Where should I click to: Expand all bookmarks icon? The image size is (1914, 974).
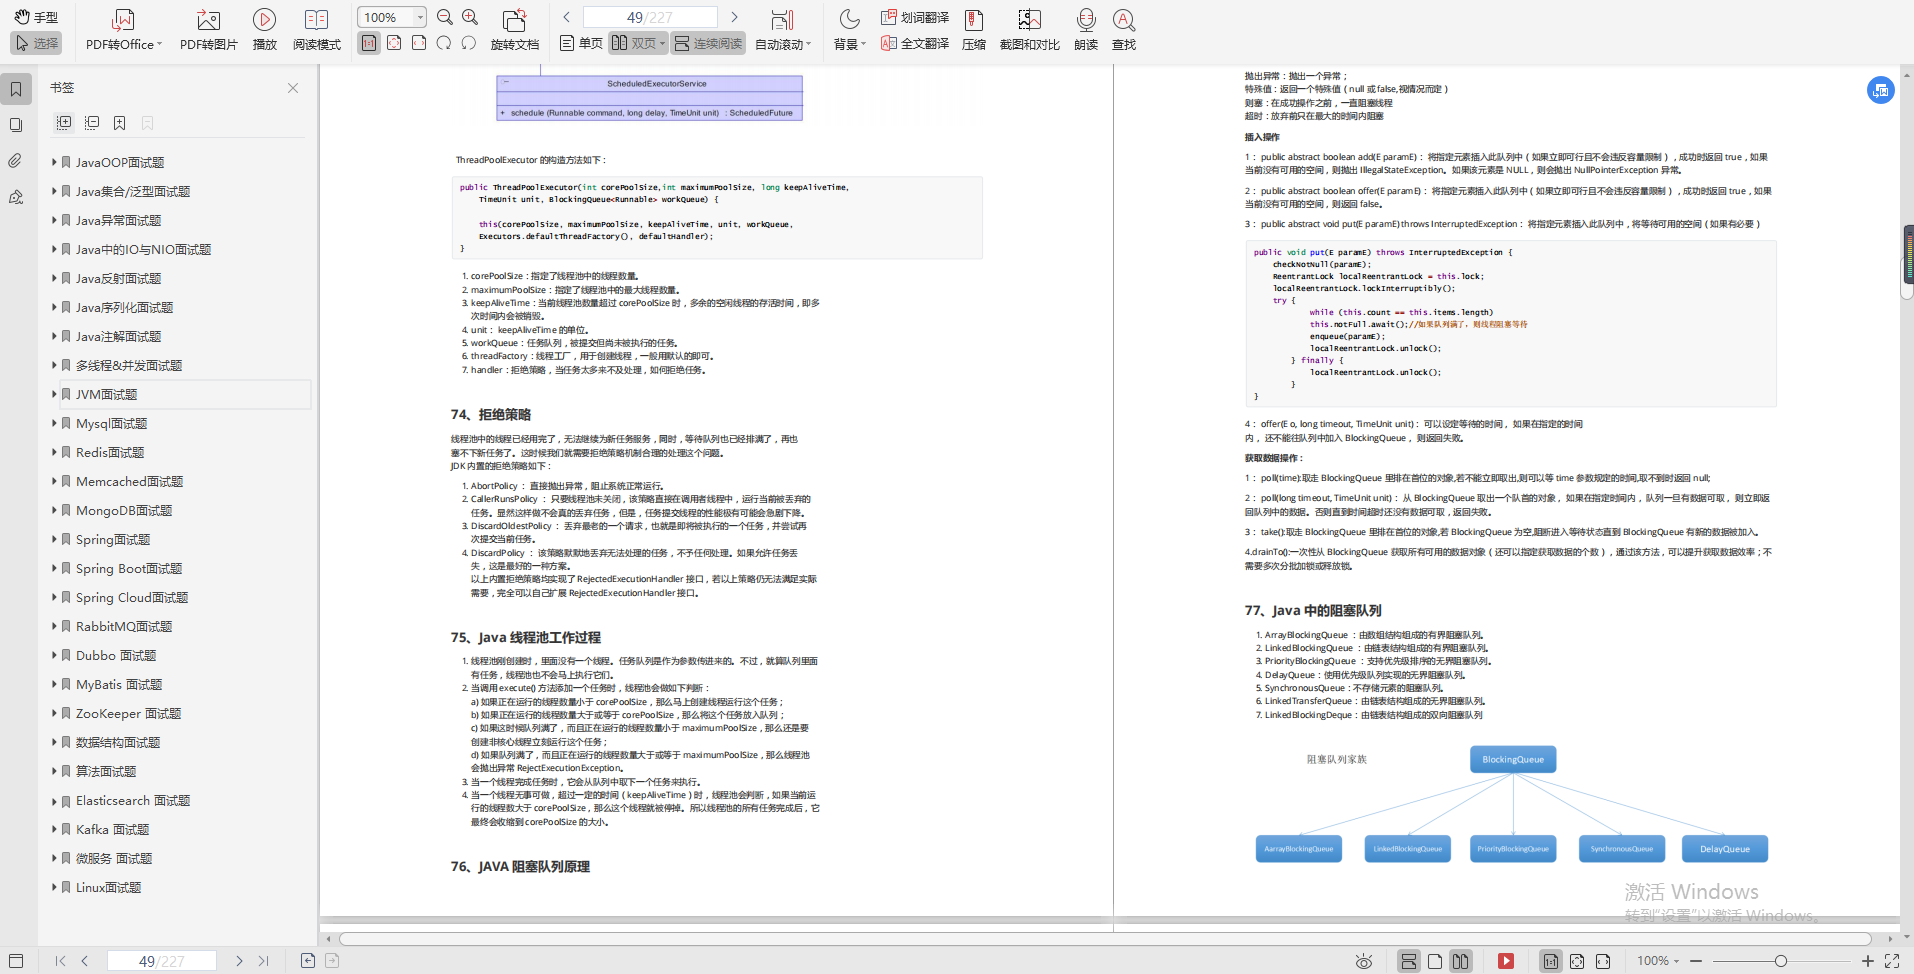pyautogui.click(x=64, y=122)
